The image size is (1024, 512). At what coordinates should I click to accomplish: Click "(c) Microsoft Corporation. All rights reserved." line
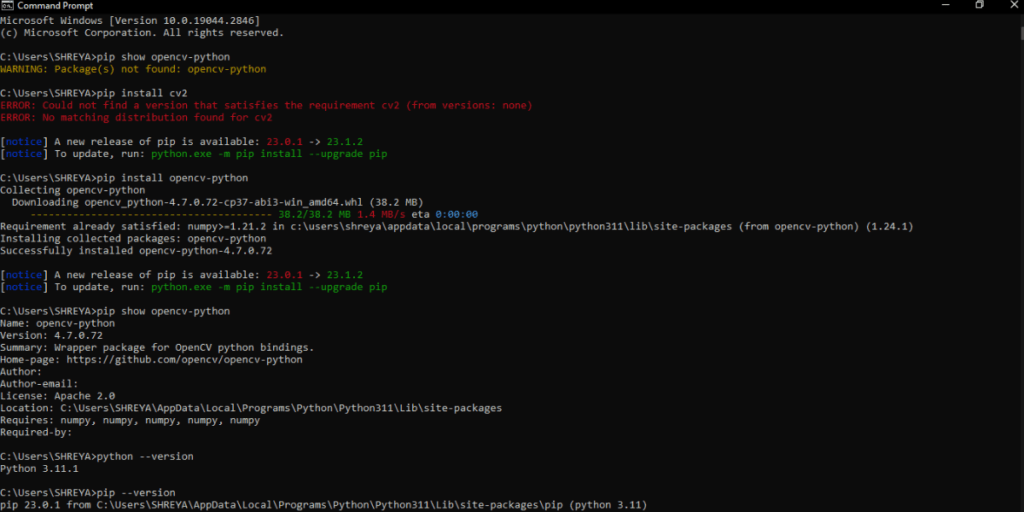coord(142,32)
